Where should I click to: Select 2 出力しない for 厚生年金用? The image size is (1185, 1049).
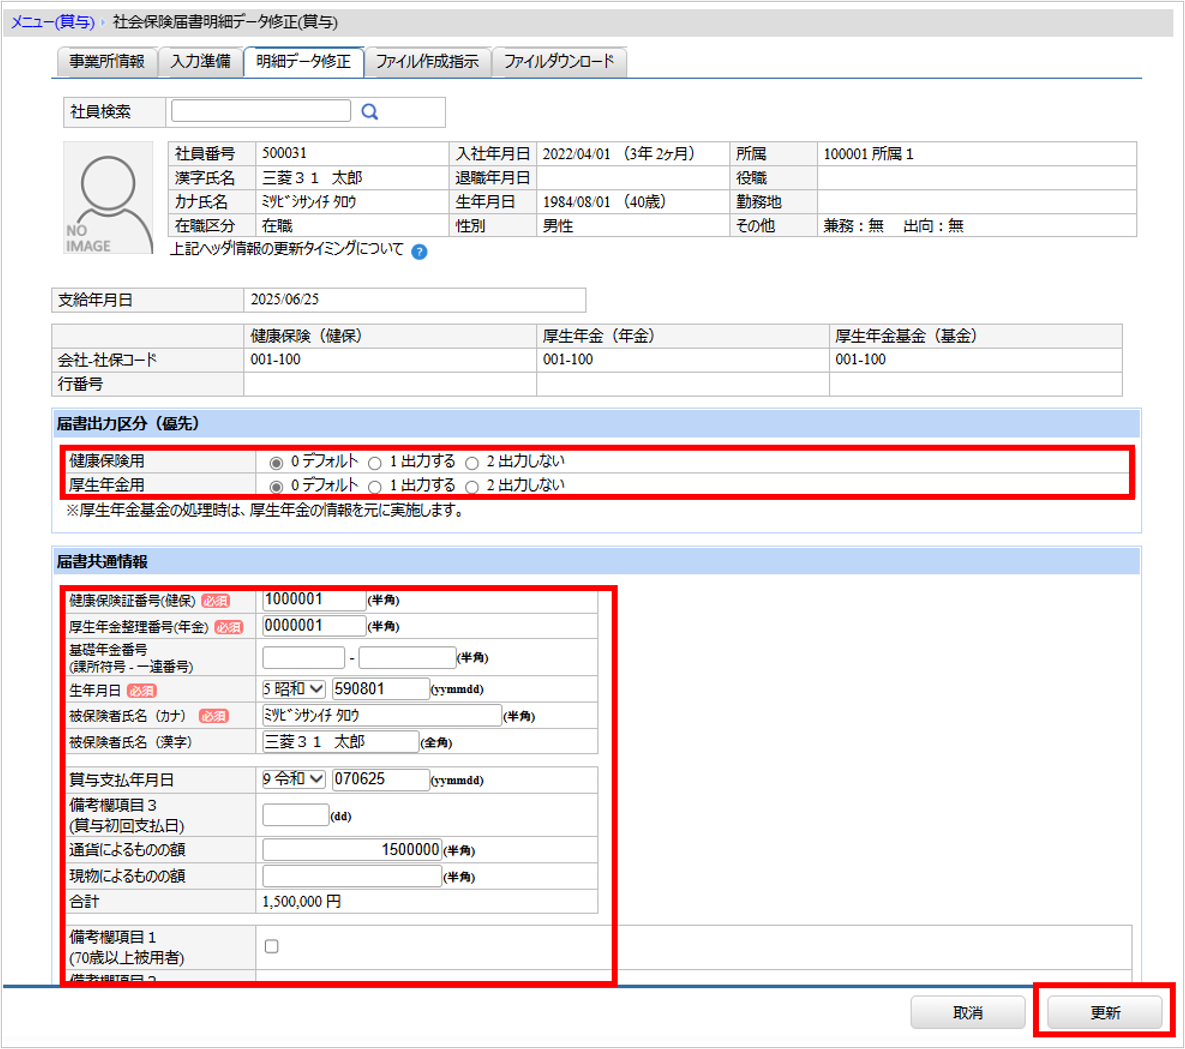pos(472,487)
